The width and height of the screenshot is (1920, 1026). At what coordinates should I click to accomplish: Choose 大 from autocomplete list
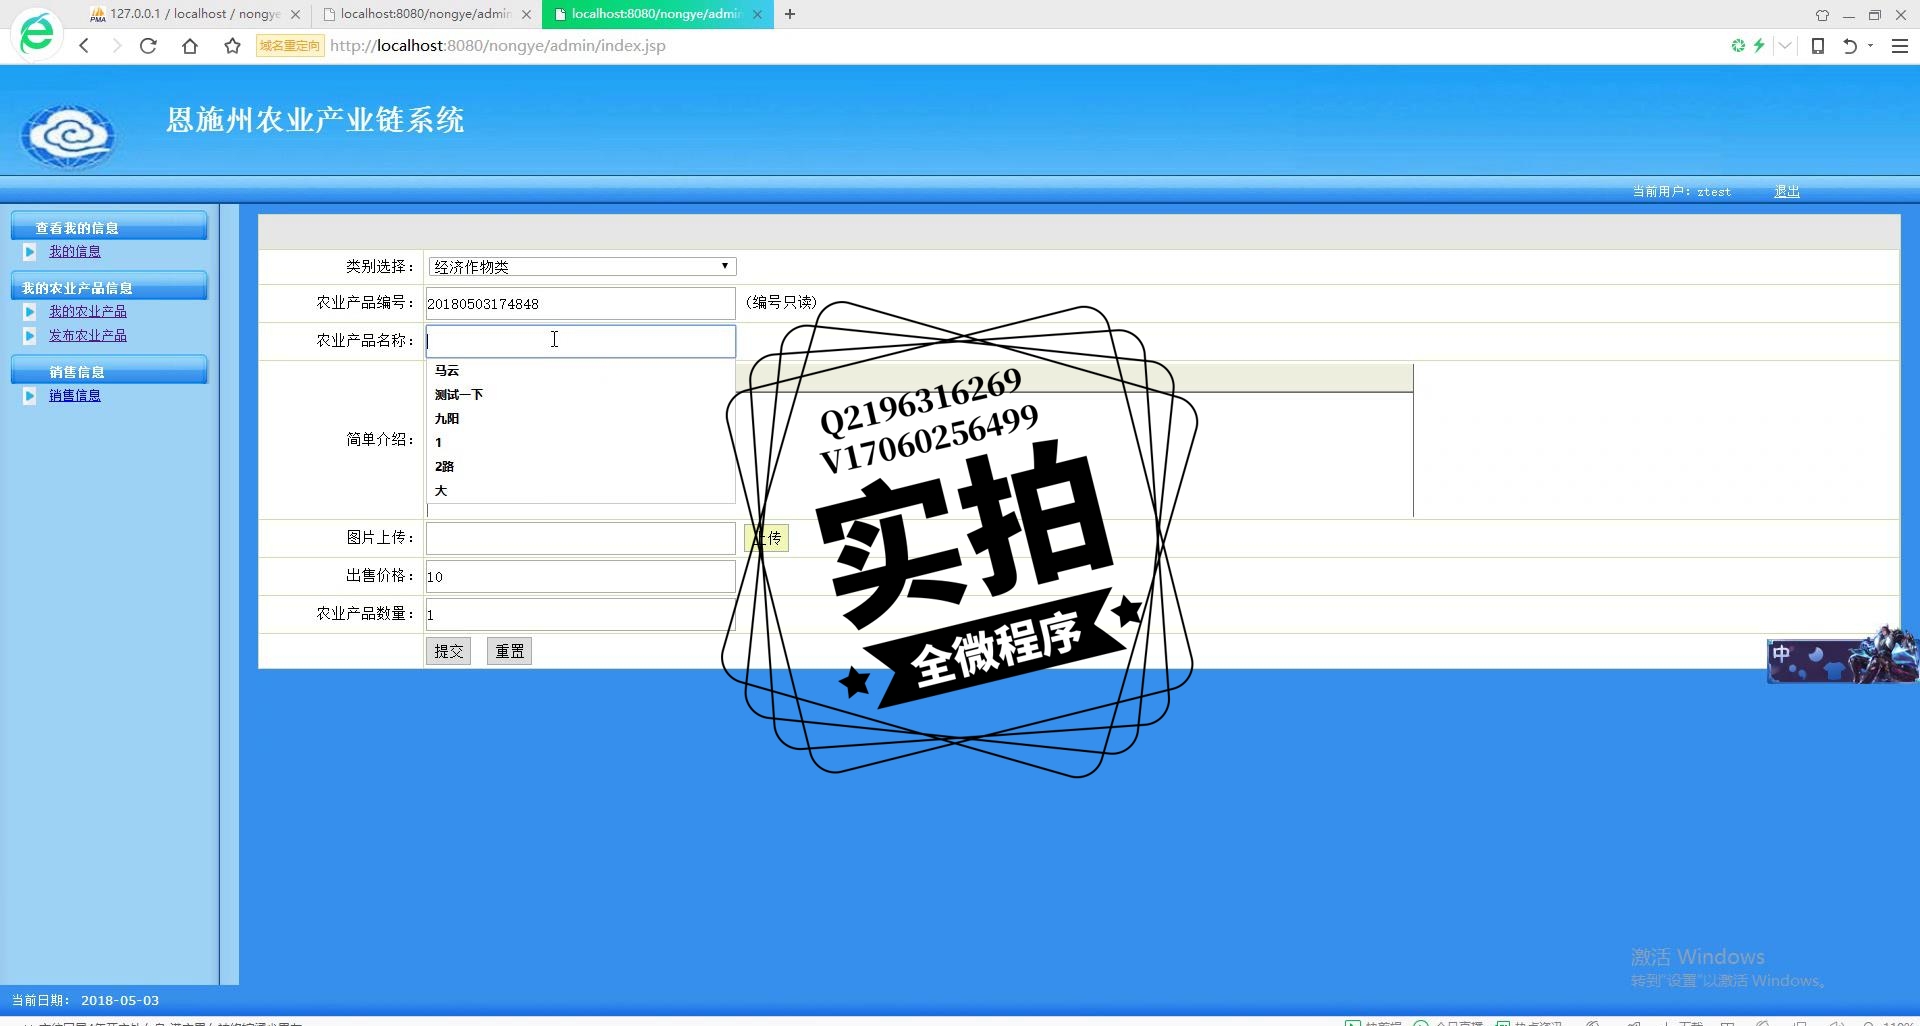click(x=580, y=490)
